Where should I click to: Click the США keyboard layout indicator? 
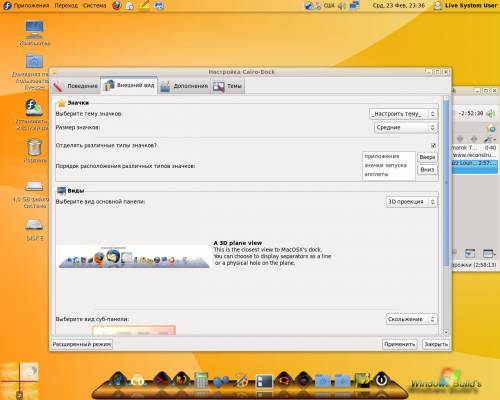pos(329,6)
